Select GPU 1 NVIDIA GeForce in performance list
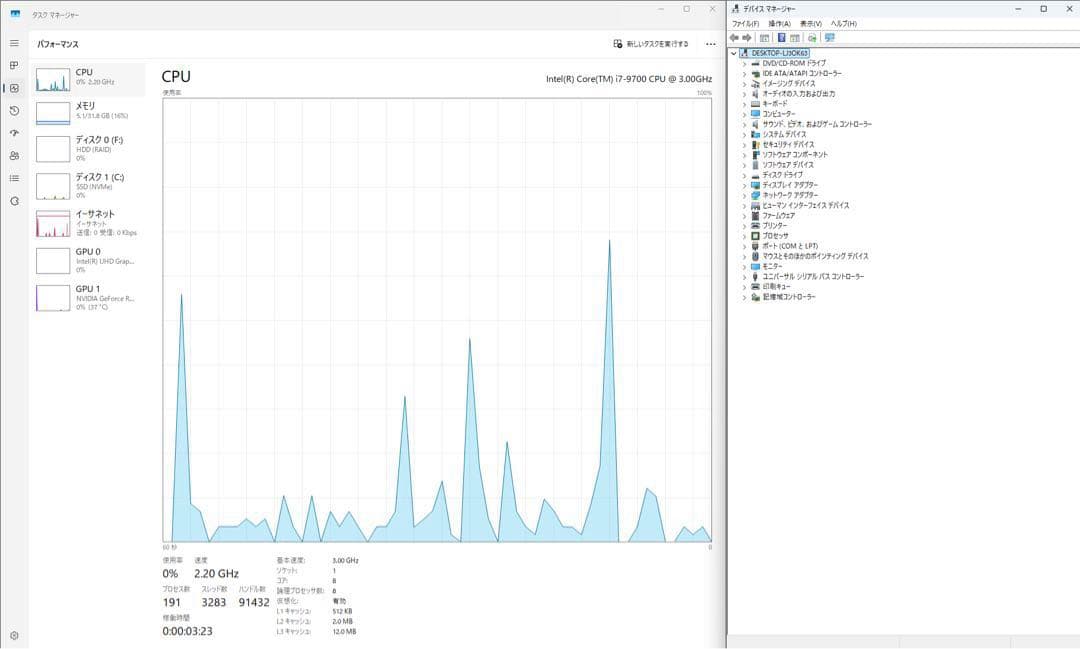Image resolution: width=1080 pixels, height=649 pixels. 85,297
